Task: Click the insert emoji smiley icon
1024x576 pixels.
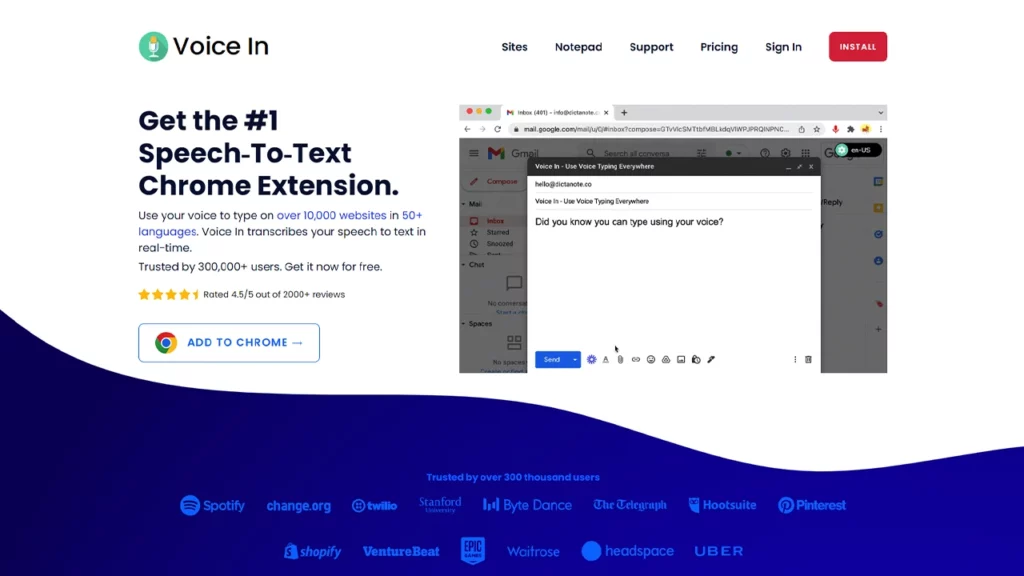Action: (x=650, y=359)
